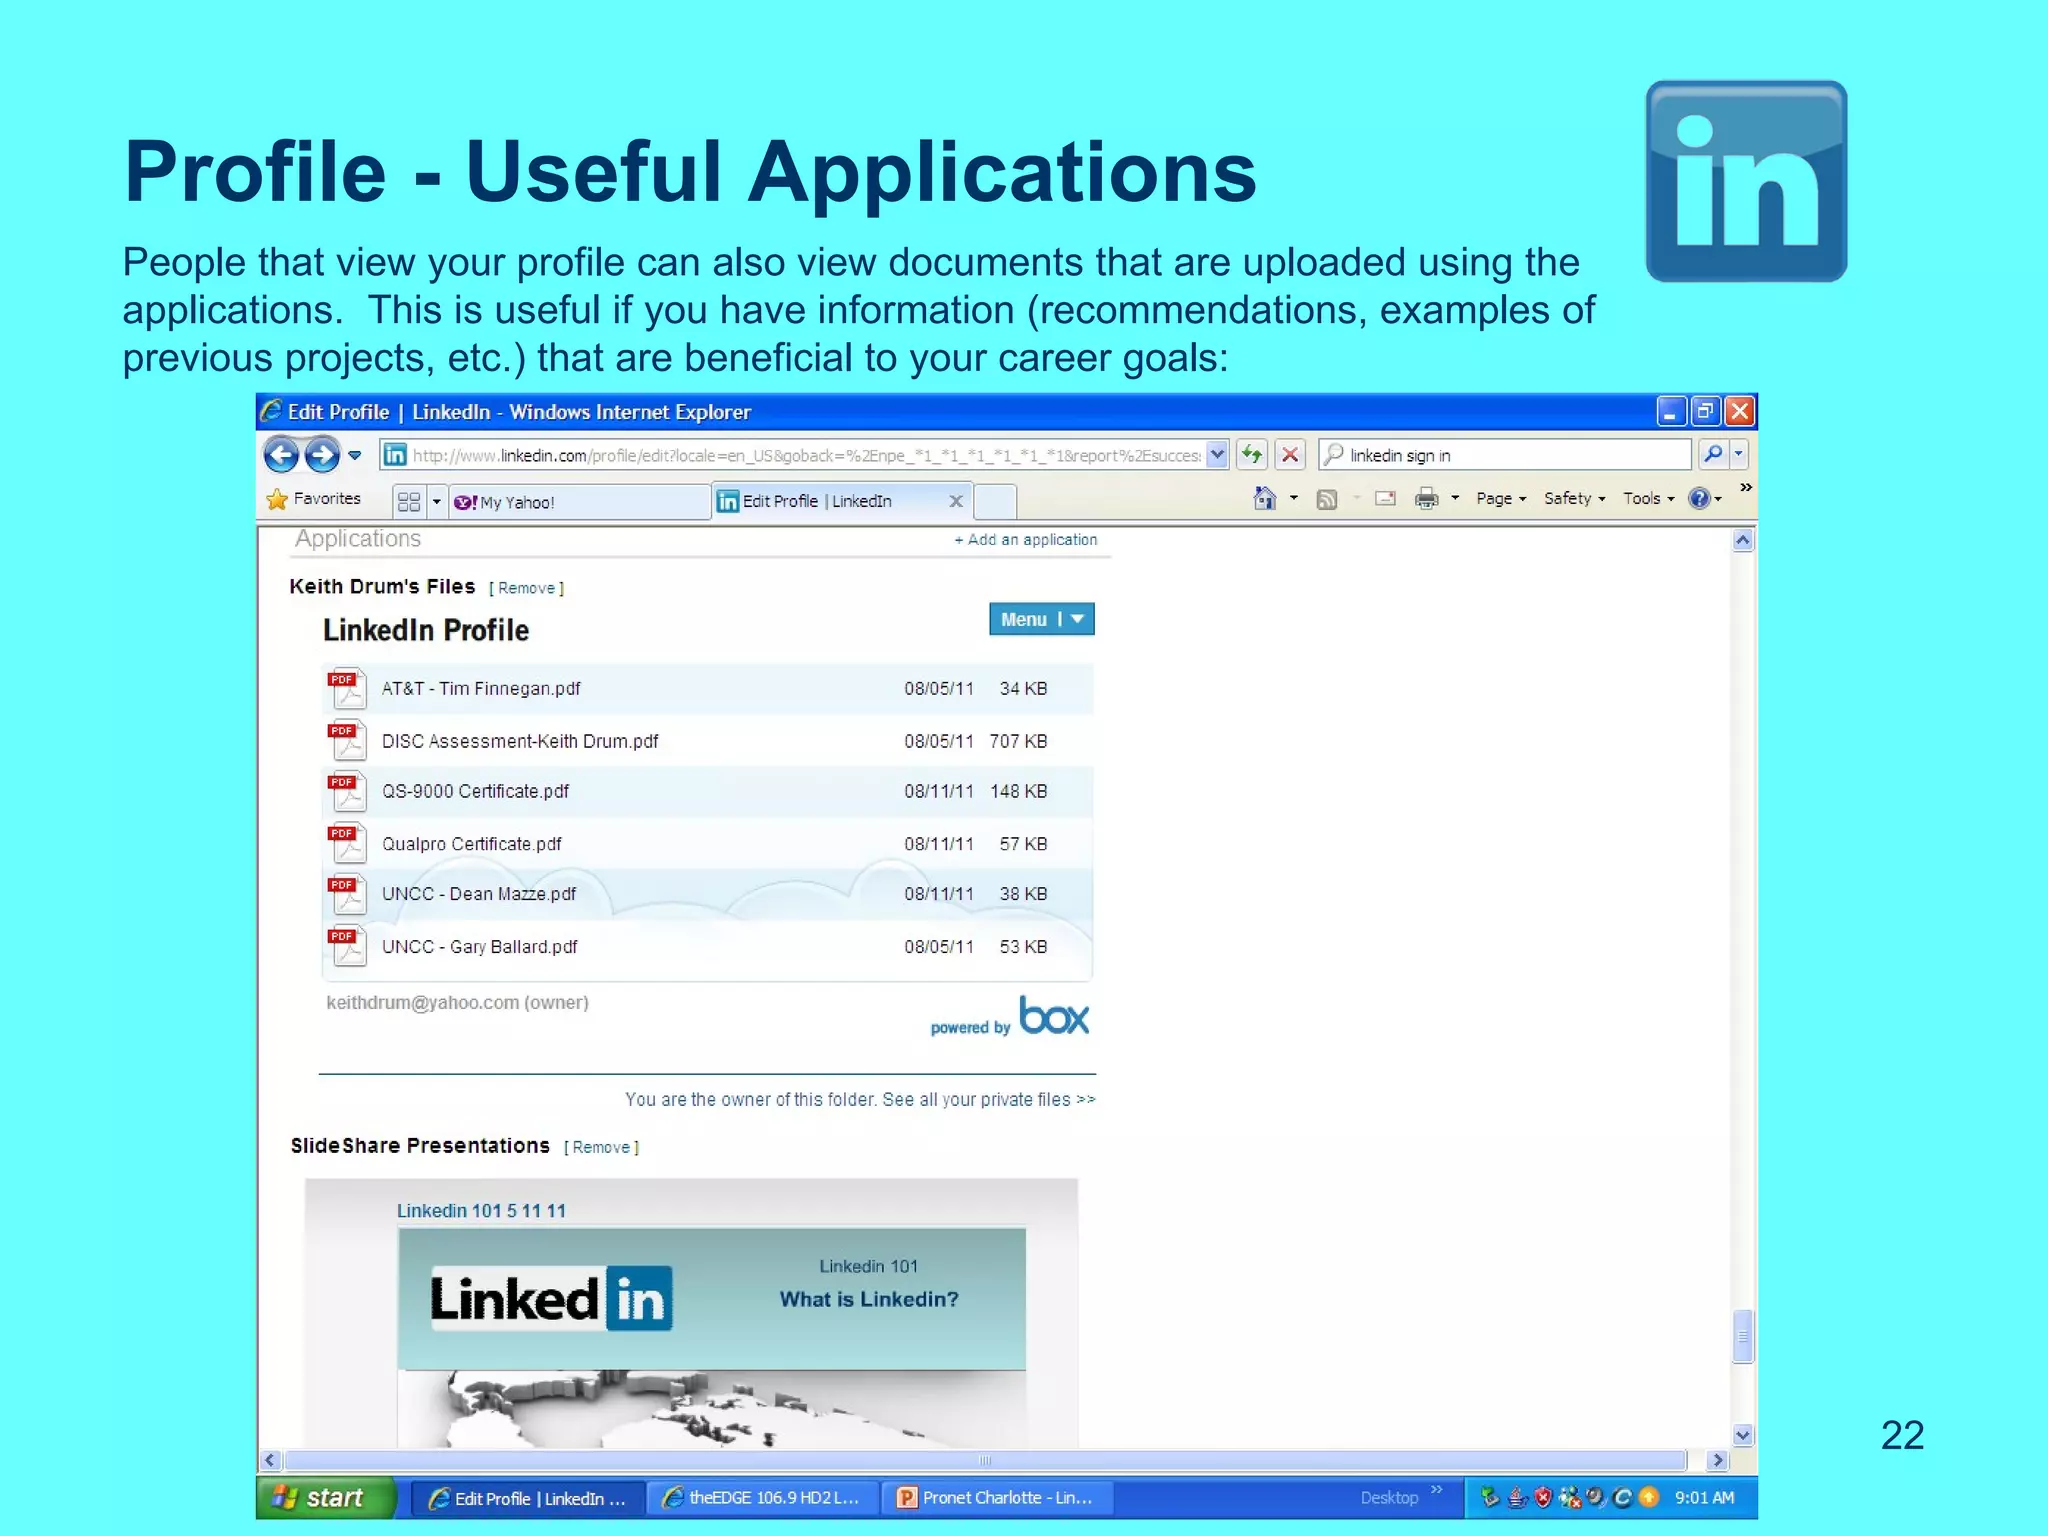2048x1536 pixels.
Task: Open UNCC - Dean Mazze.pdf file name
Action: [x=479, y=894]
